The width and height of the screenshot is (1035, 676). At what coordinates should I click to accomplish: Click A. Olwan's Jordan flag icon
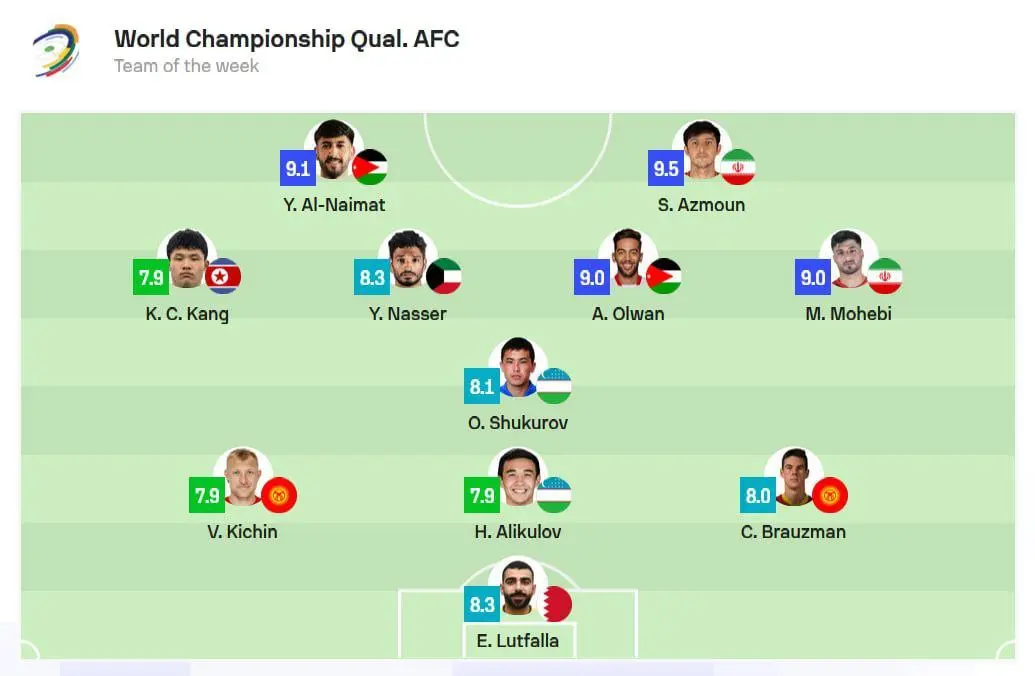(663, 276)
